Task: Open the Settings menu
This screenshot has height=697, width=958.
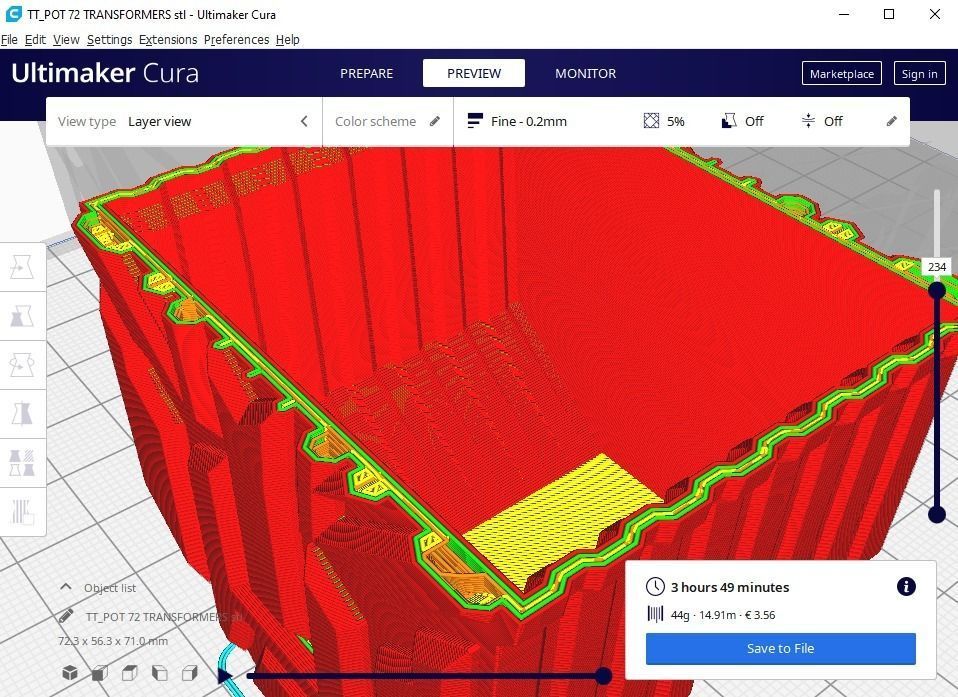Action: [109, 39]
